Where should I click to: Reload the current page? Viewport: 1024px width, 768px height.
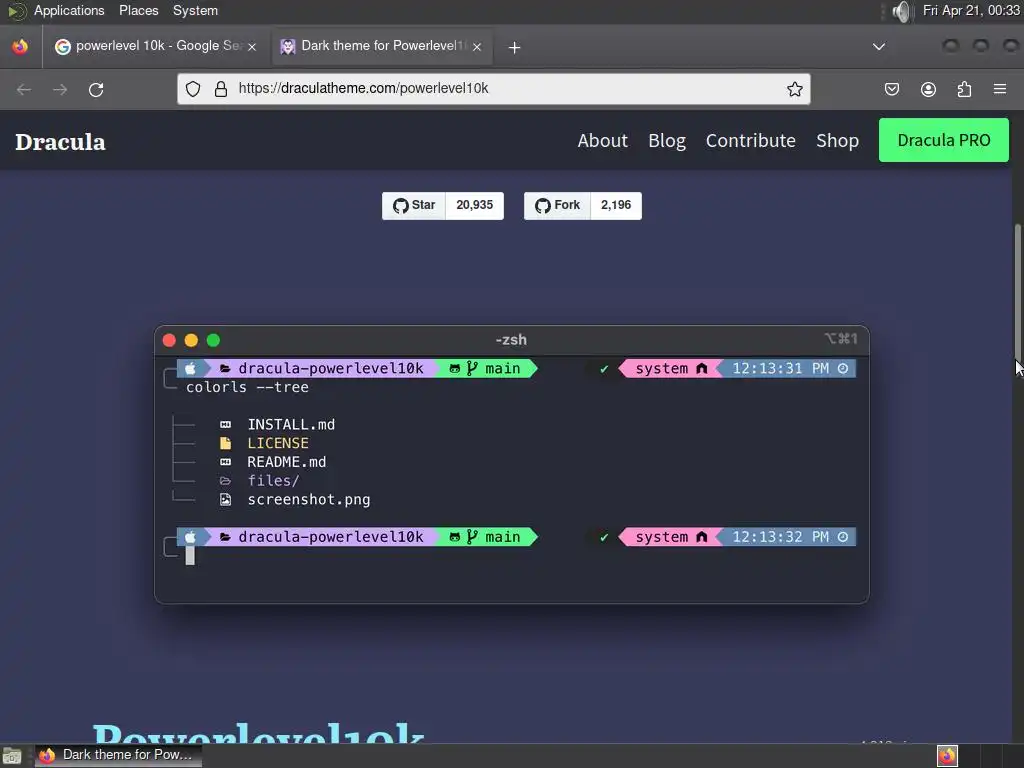(x=96, y=89)
